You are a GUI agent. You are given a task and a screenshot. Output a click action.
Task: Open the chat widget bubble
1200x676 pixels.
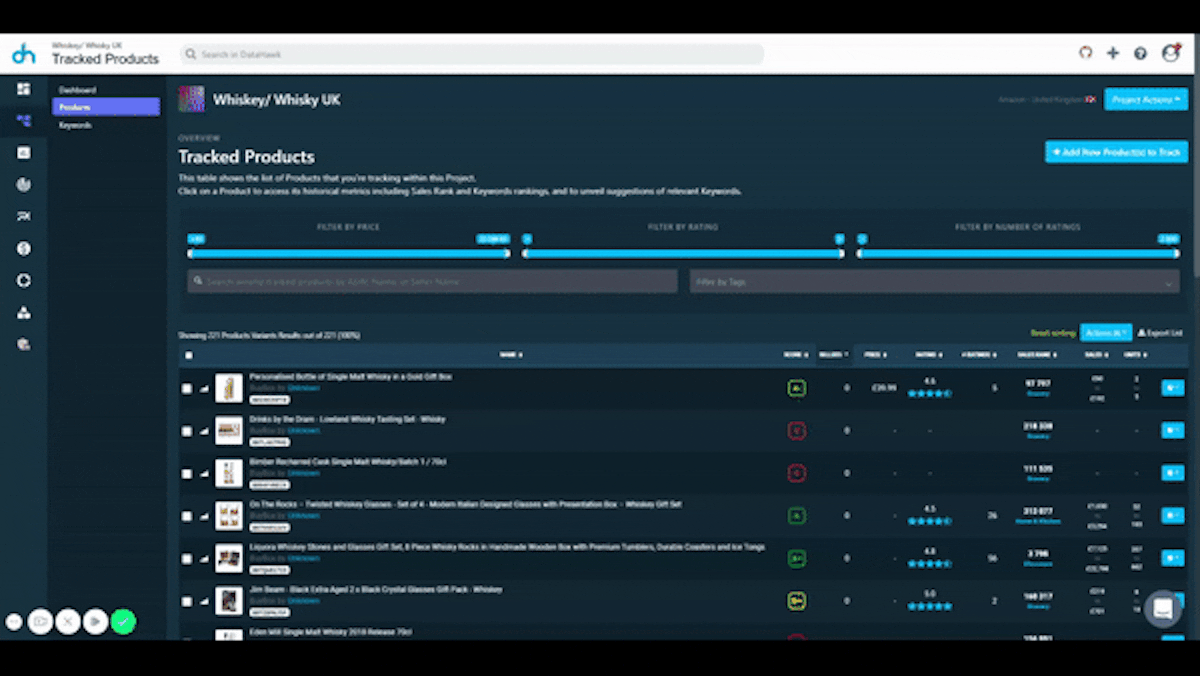coord(1162,608)
